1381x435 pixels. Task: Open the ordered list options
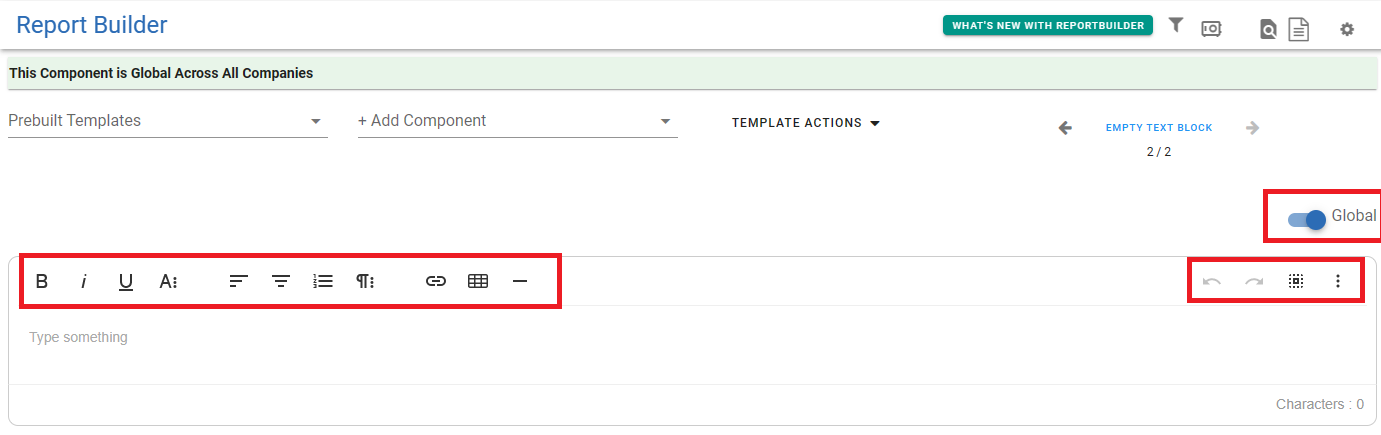click(323, 282)
